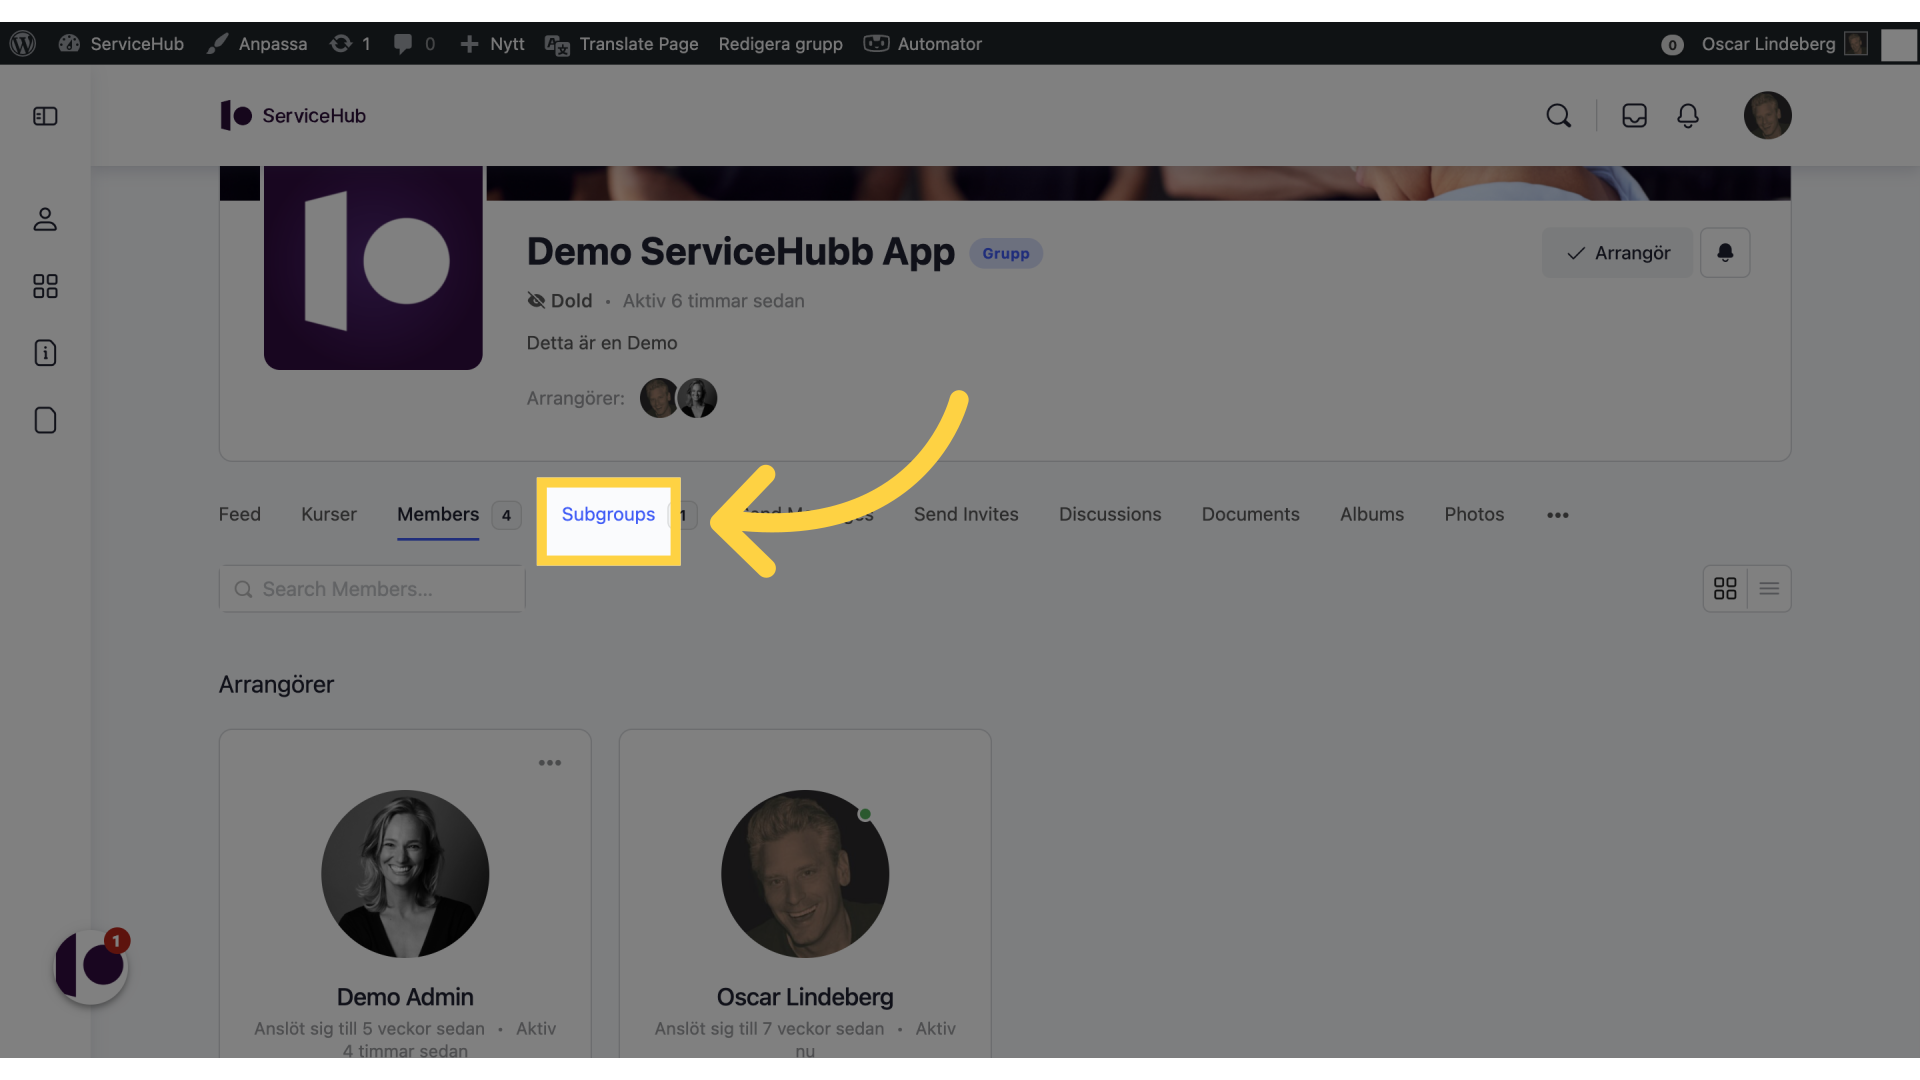This screenshot has height=1080, width=1920.
Task: Search in the Members search field
Action: tap(372, 588)
